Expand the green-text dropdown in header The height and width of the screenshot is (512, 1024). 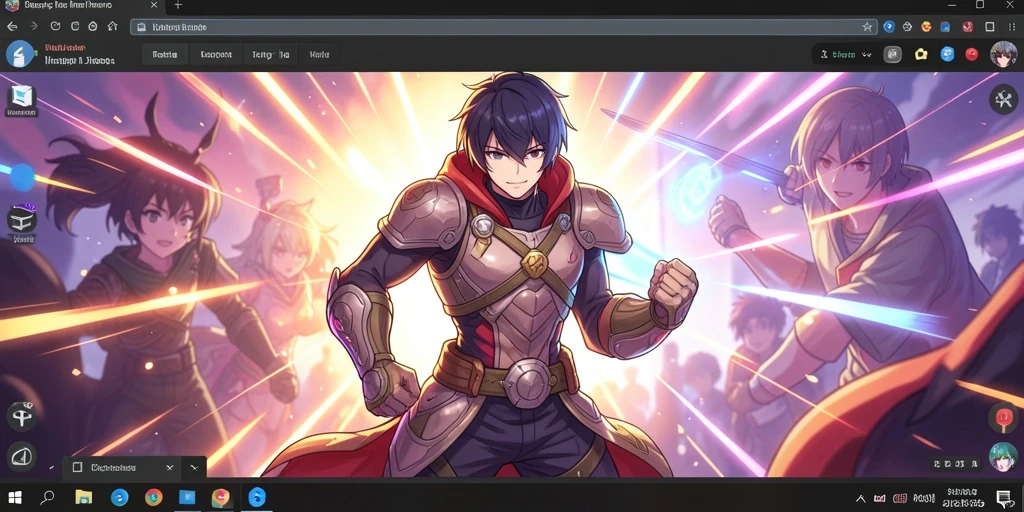coord(846,55)
